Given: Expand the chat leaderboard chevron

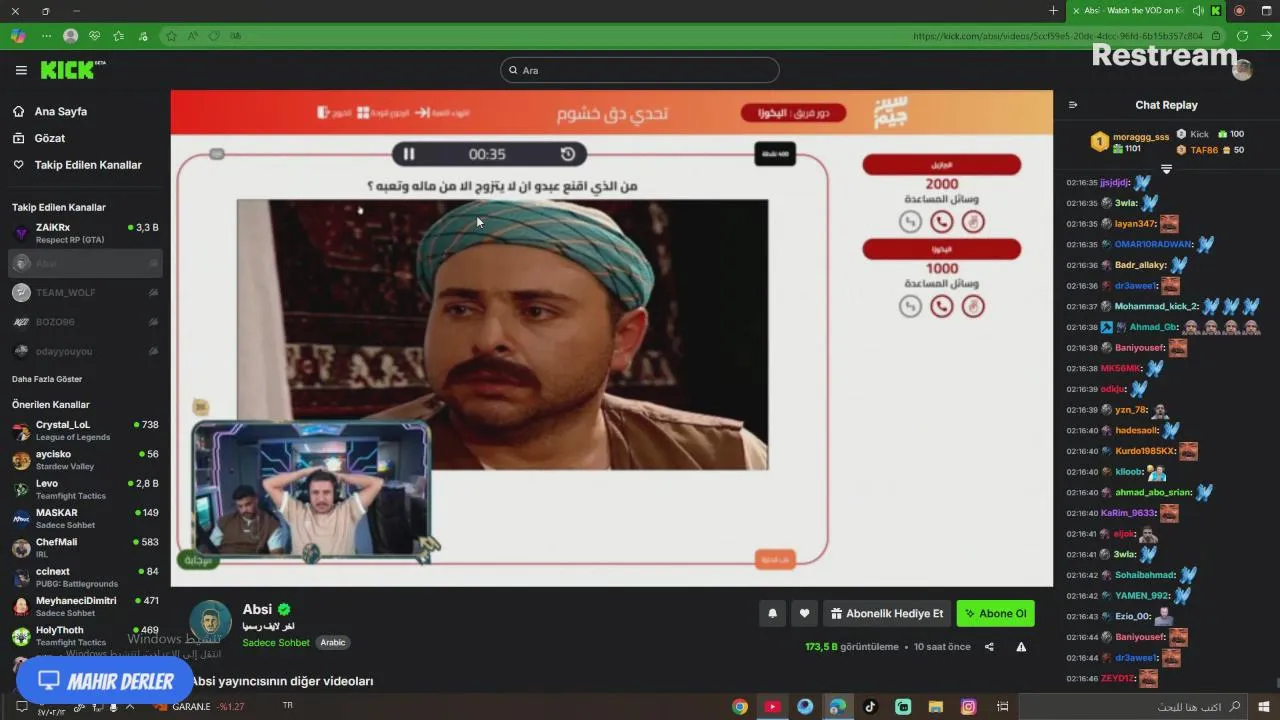Looking at the screenshot, I should pos(1166,169).
